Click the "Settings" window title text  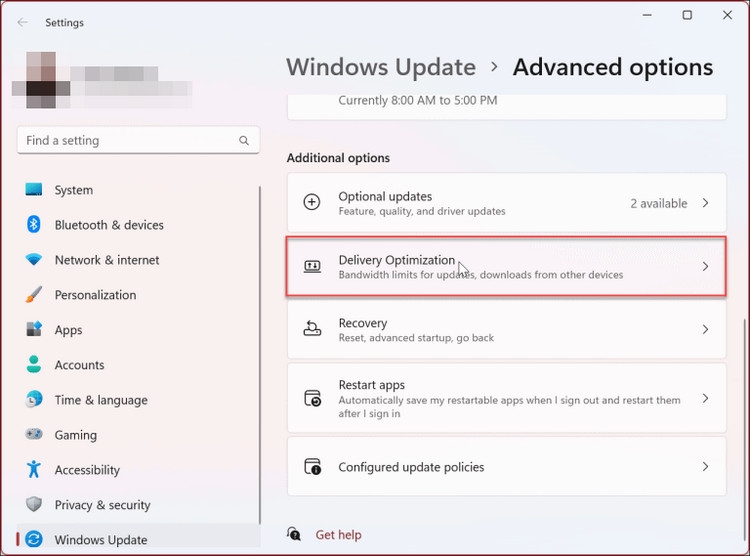65,22
